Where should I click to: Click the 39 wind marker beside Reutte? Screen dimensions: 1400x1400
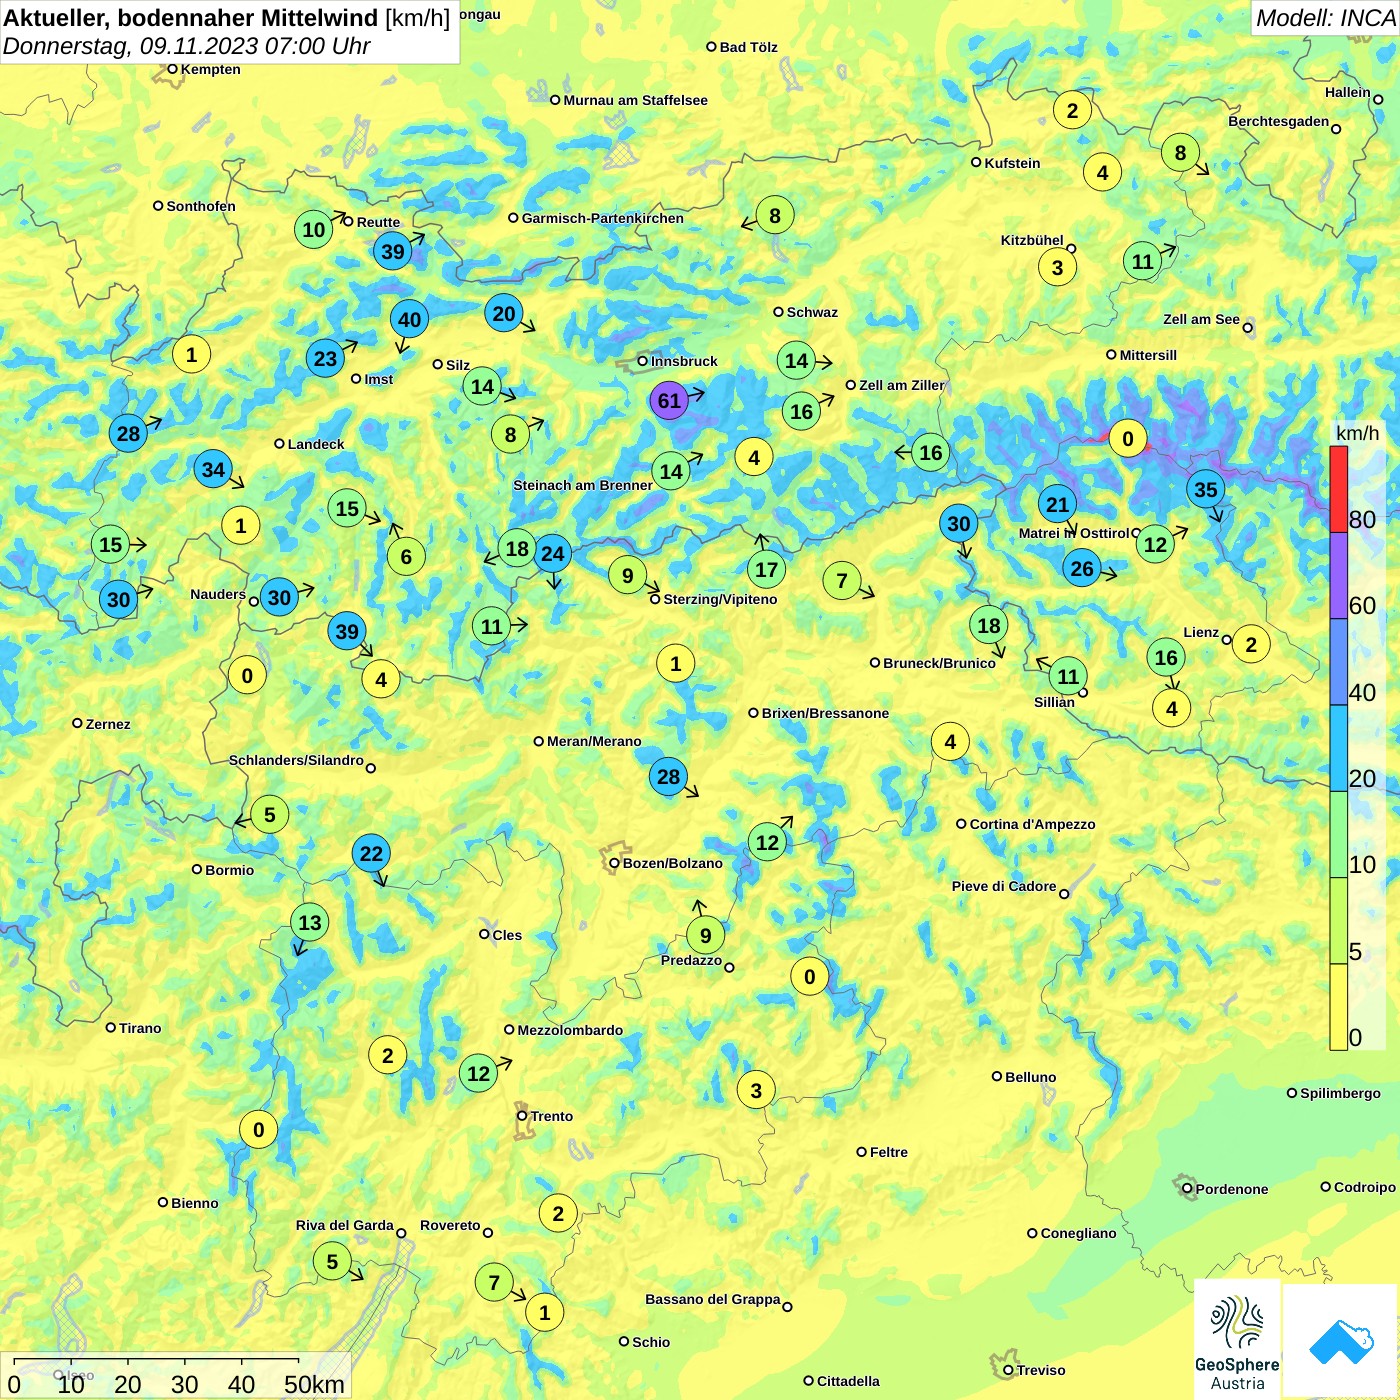tap(393, 252)
